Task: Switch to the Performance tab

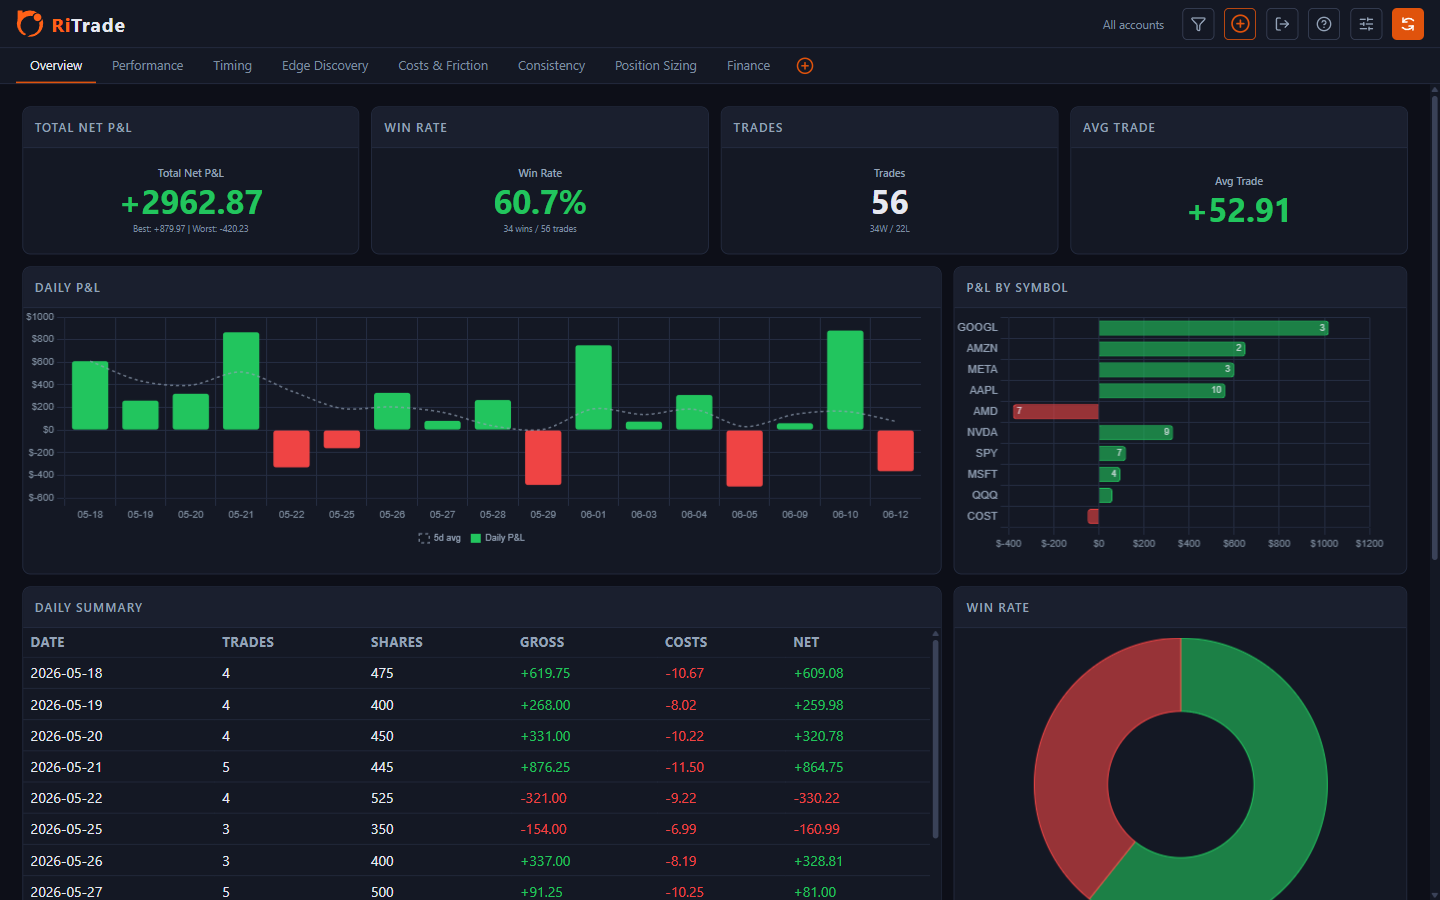Action: pyautogui.click(x=147, y=66)
